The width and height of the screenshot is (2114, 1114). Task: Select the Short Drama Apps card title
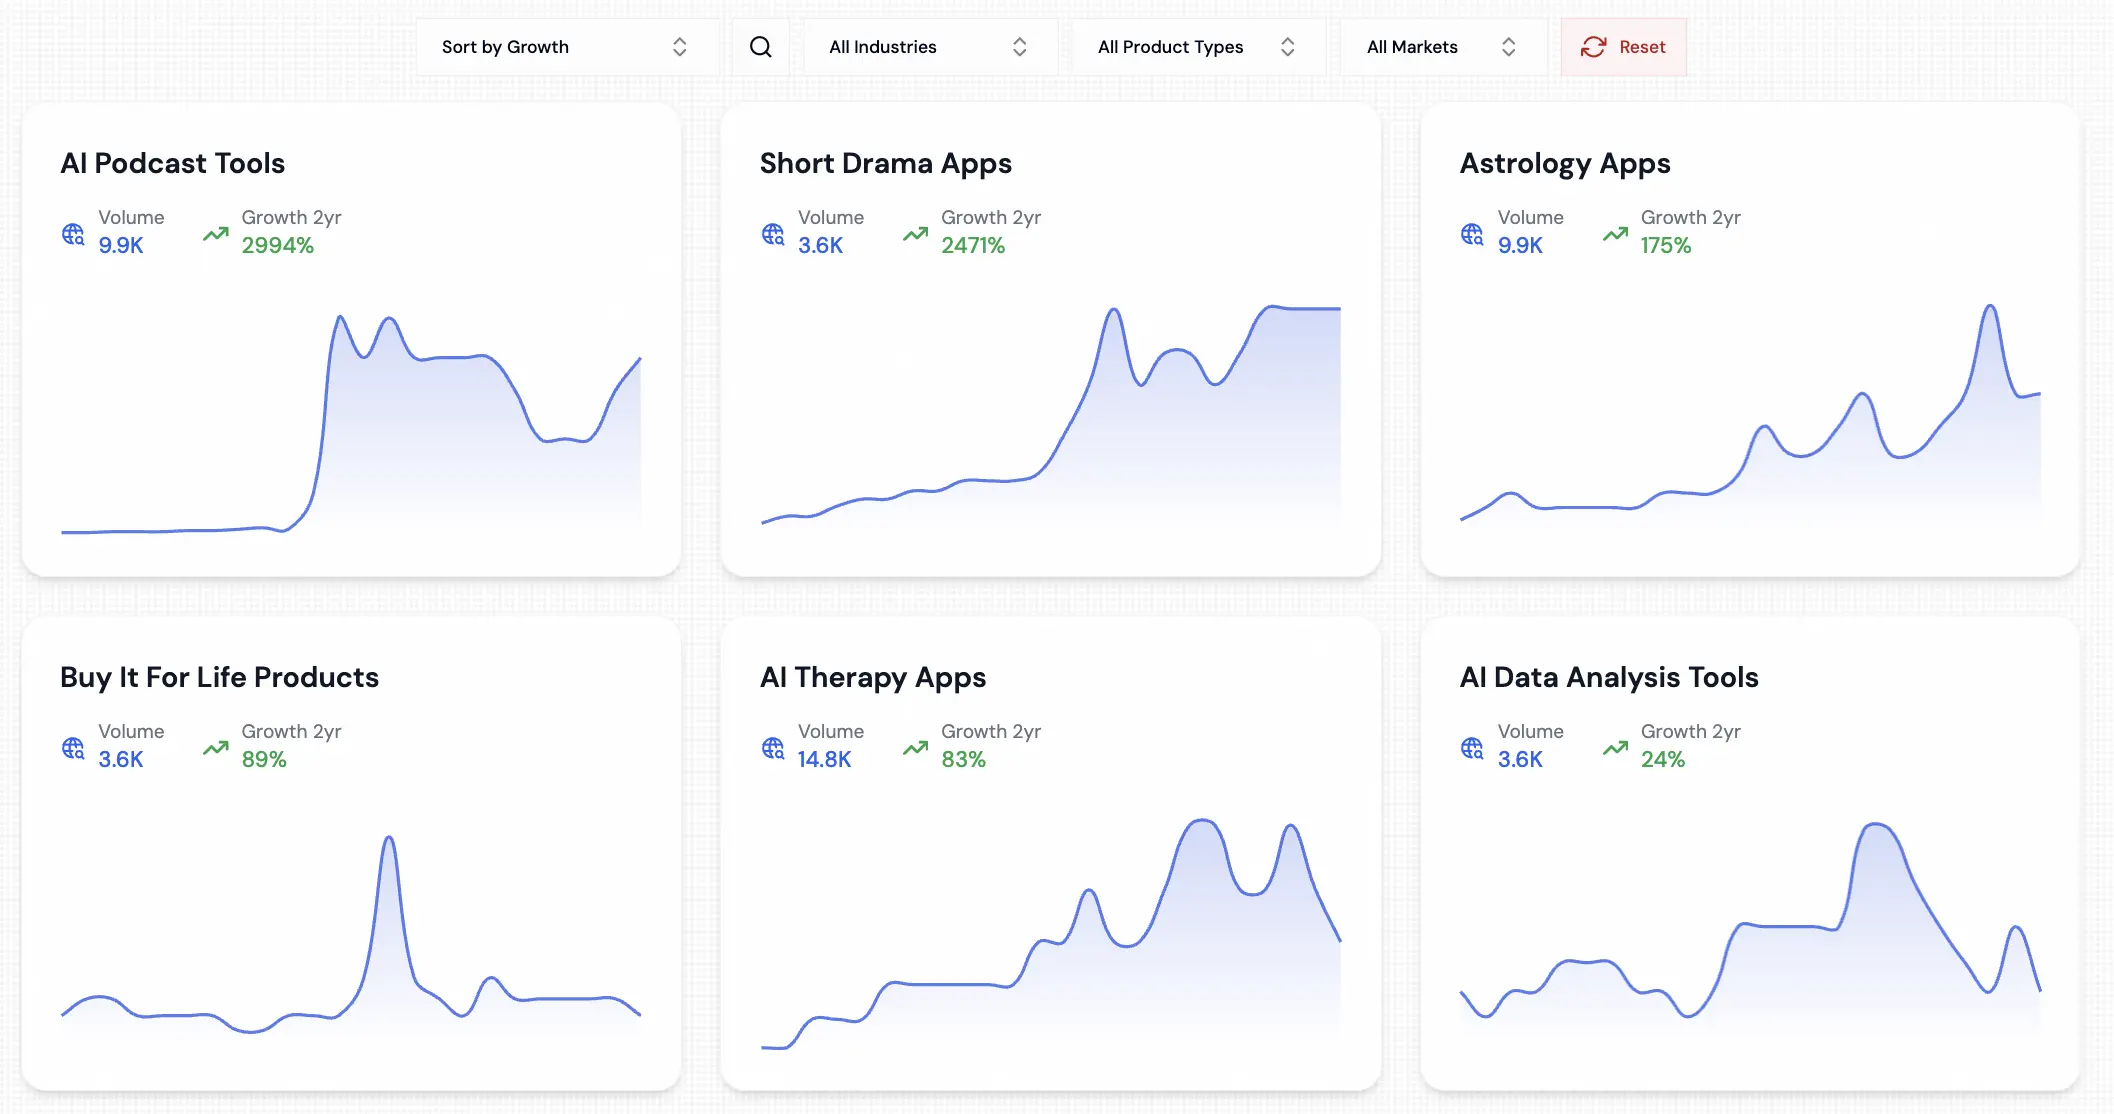point(886,163)
